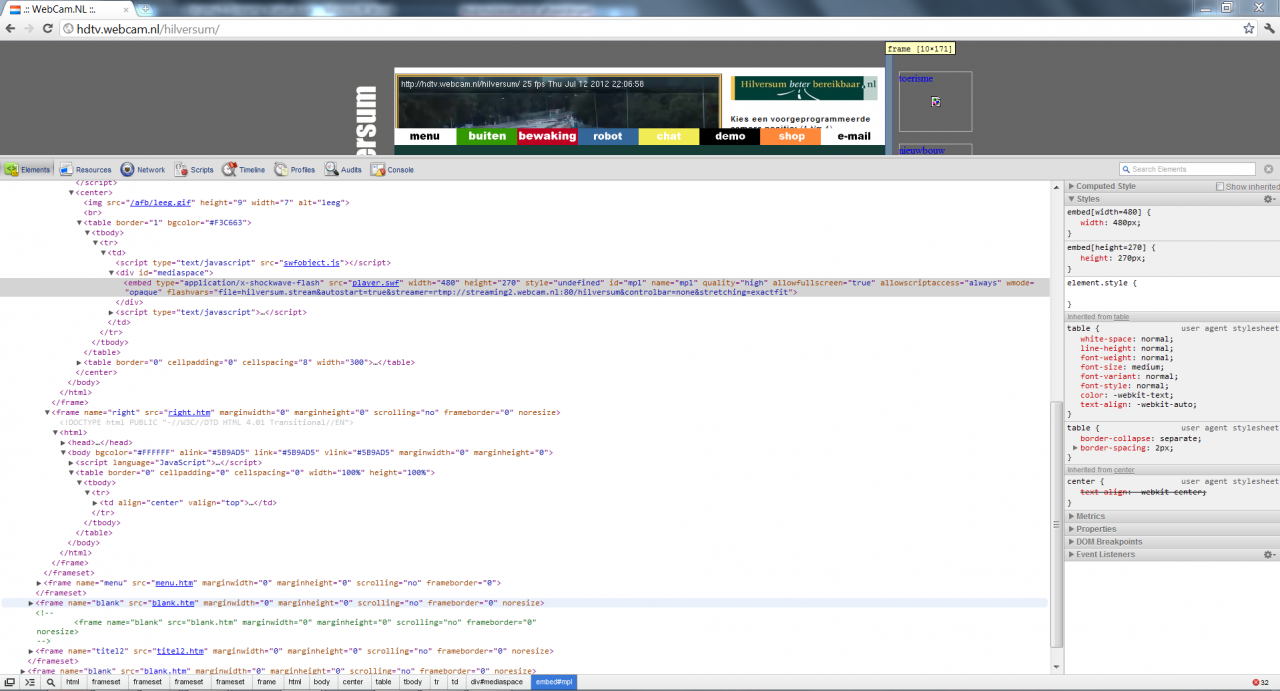1280x691 pixels.
Task: Expand the head node in right frame
Action: click(64, 443)
